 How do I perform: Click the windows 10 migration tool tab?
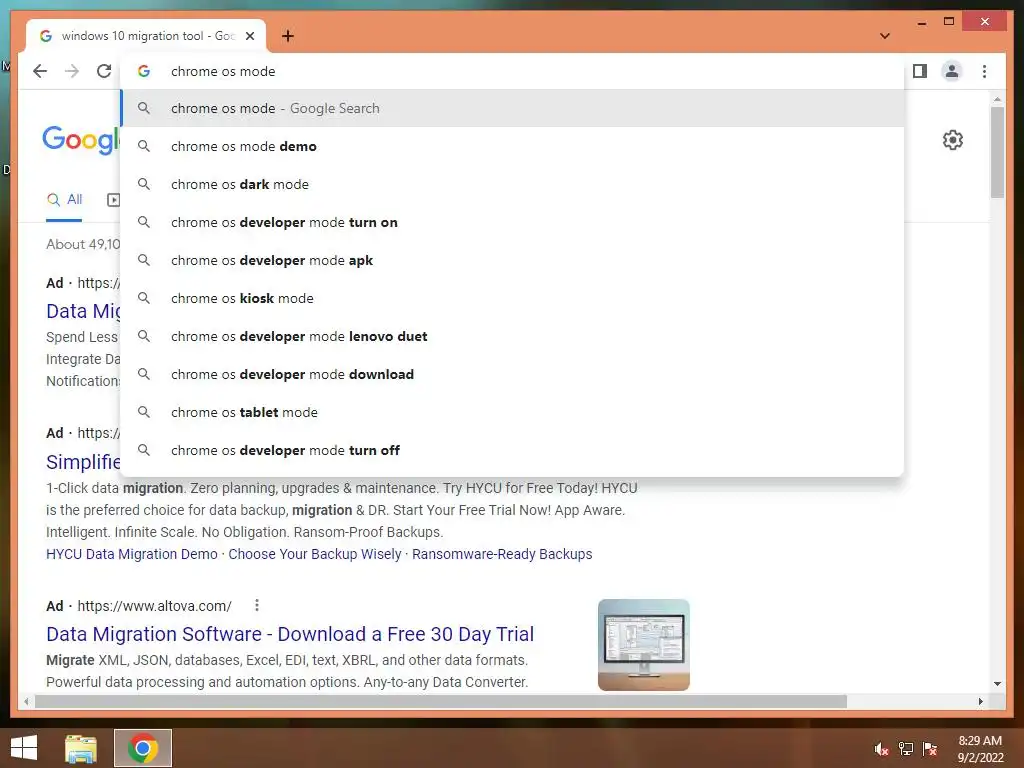(x=146, y=36)
